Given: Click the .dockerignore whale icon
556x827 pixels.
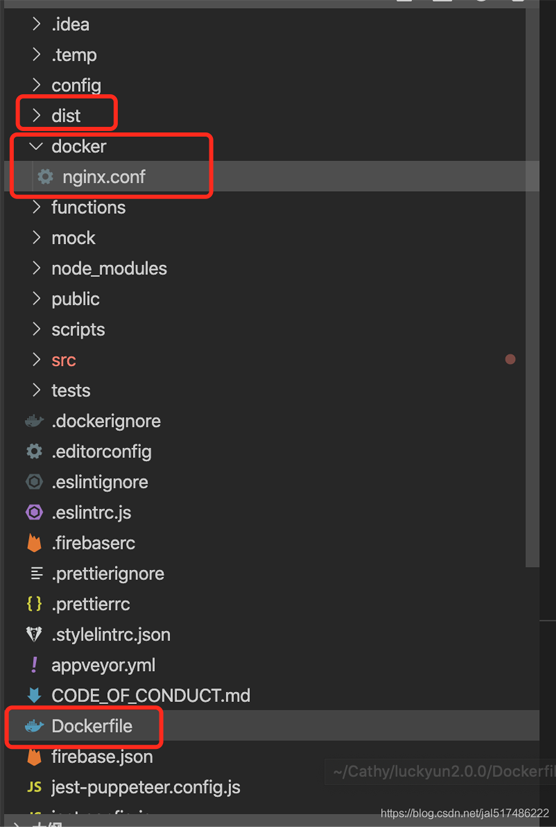Looking at the screenshot, I should coord(34,421).
